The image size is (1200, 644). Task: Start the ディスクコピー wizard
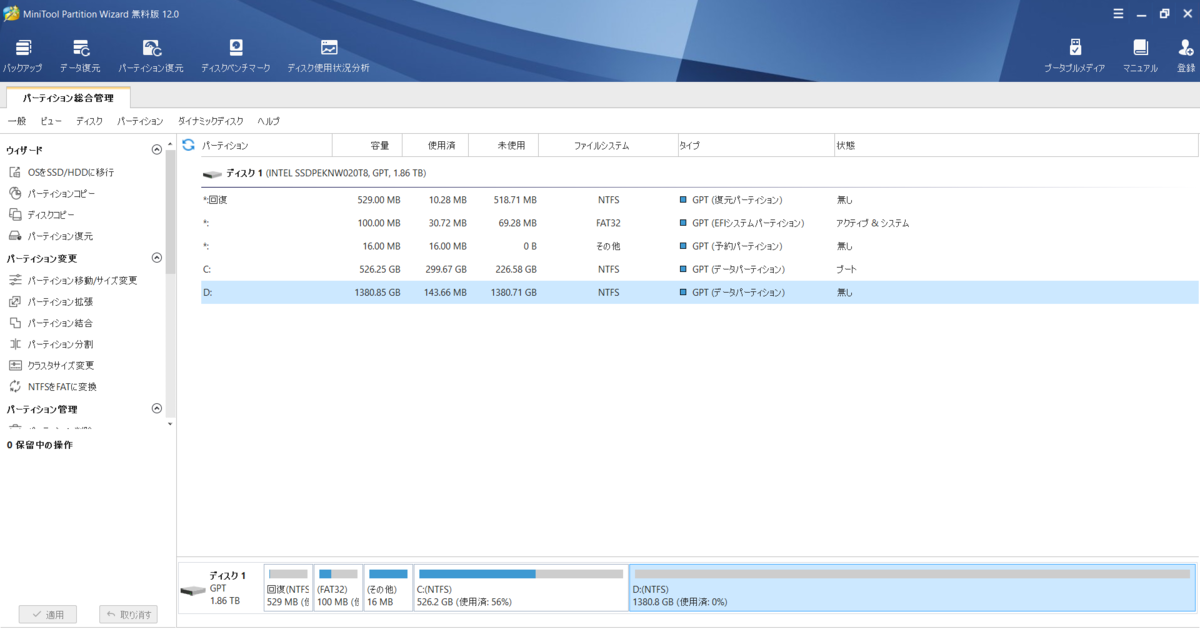(x=50, y=215)
